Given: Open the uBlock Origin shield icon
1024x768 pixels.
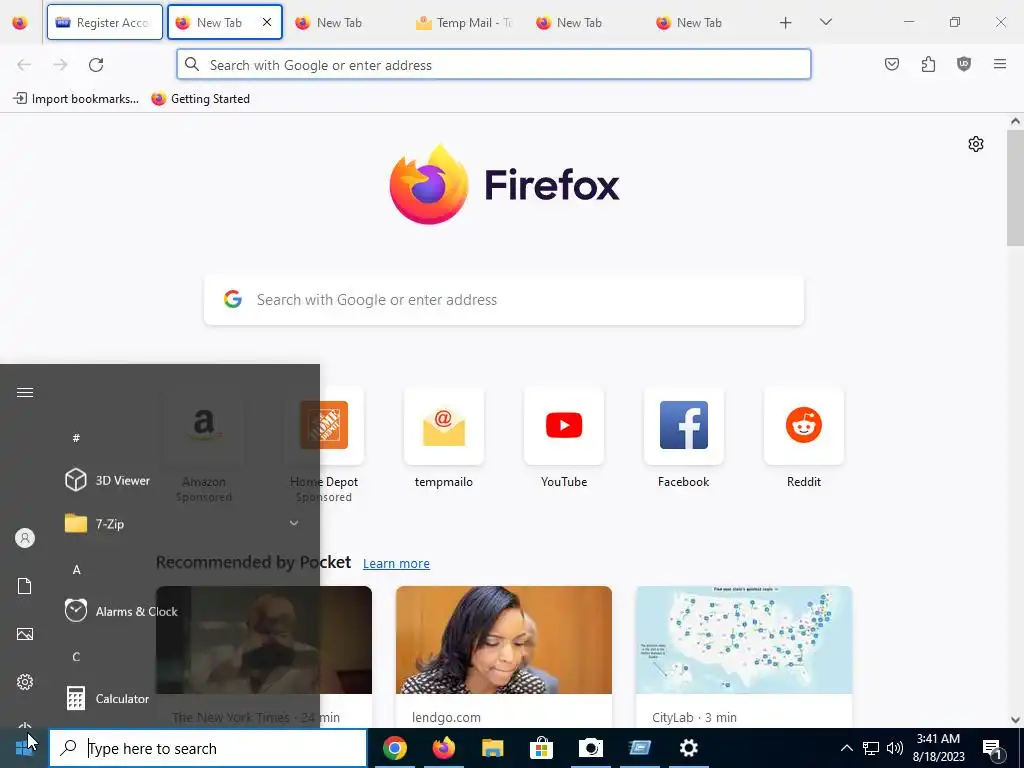Looking at the screenshot, I should 964,64.
